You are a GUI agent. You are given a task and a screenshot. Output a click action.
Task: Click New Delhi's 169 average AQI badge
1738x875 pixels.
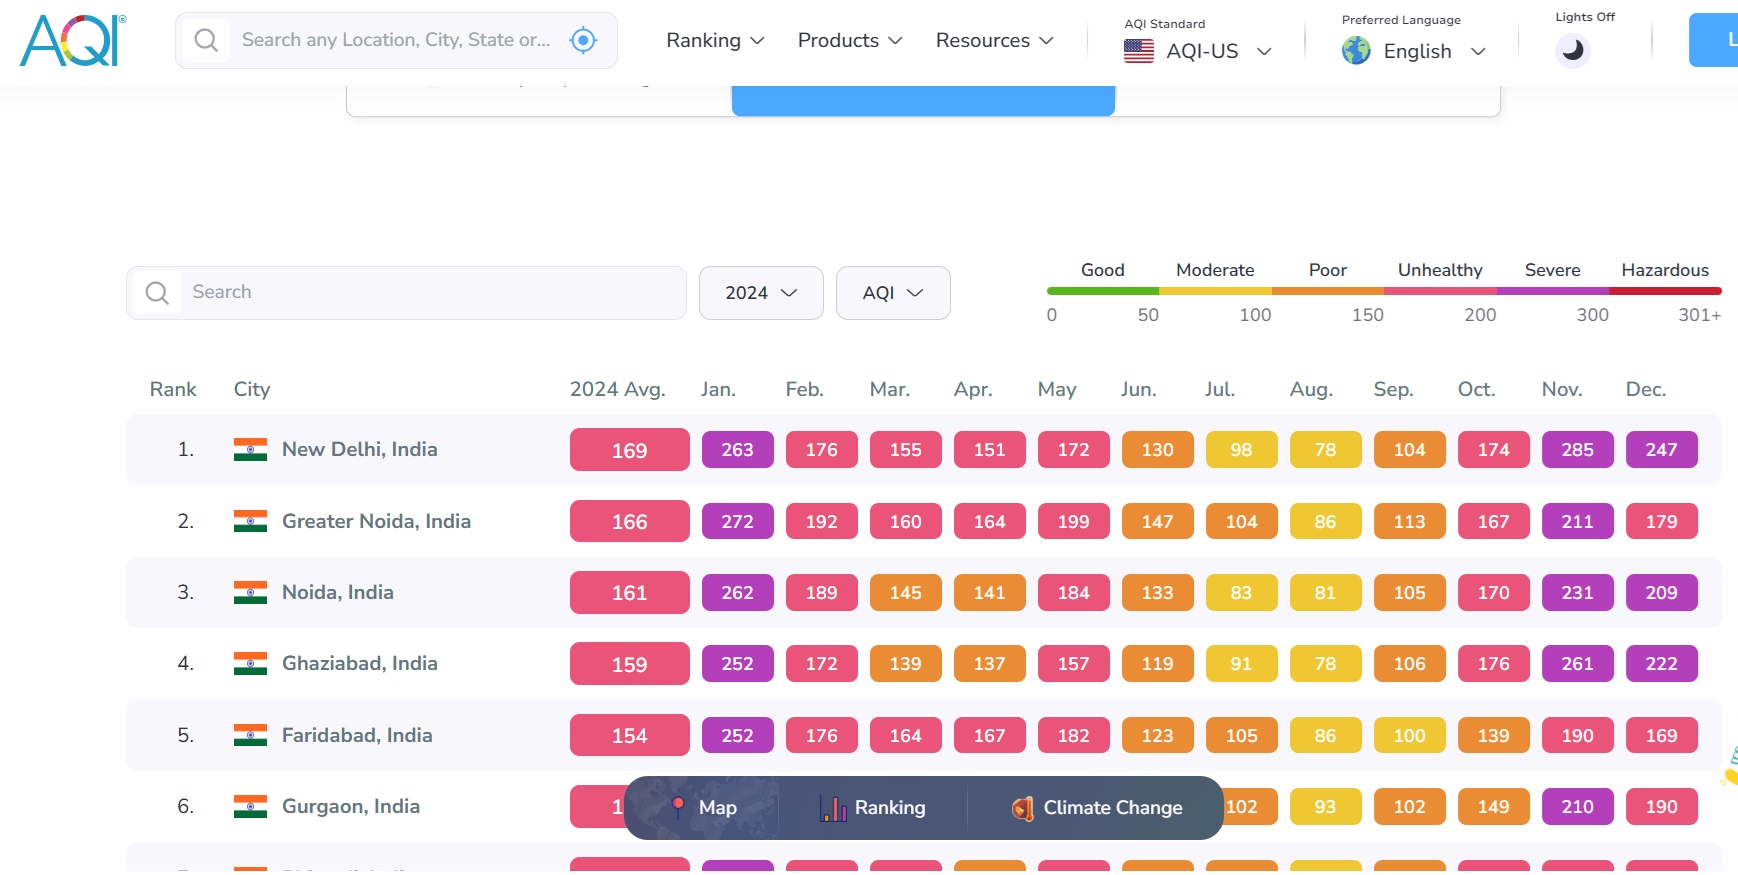(629, 450)
